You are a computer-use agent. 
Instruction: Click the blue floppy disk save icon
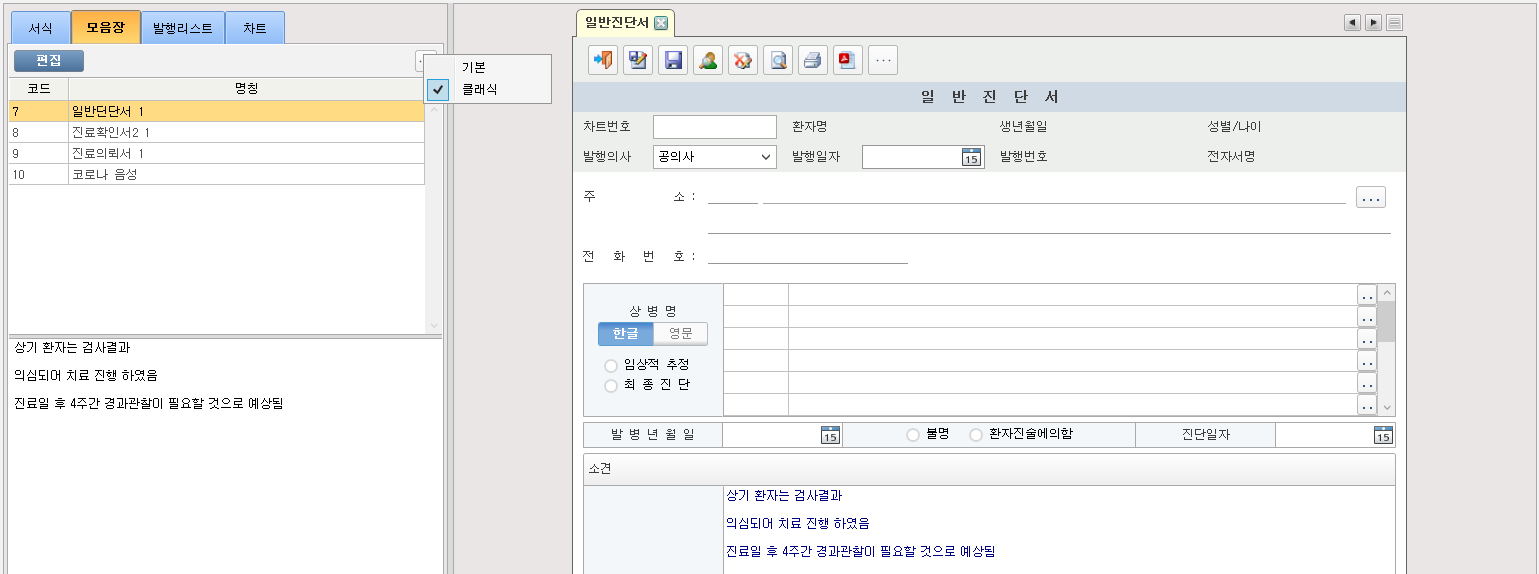pos(673,60)
